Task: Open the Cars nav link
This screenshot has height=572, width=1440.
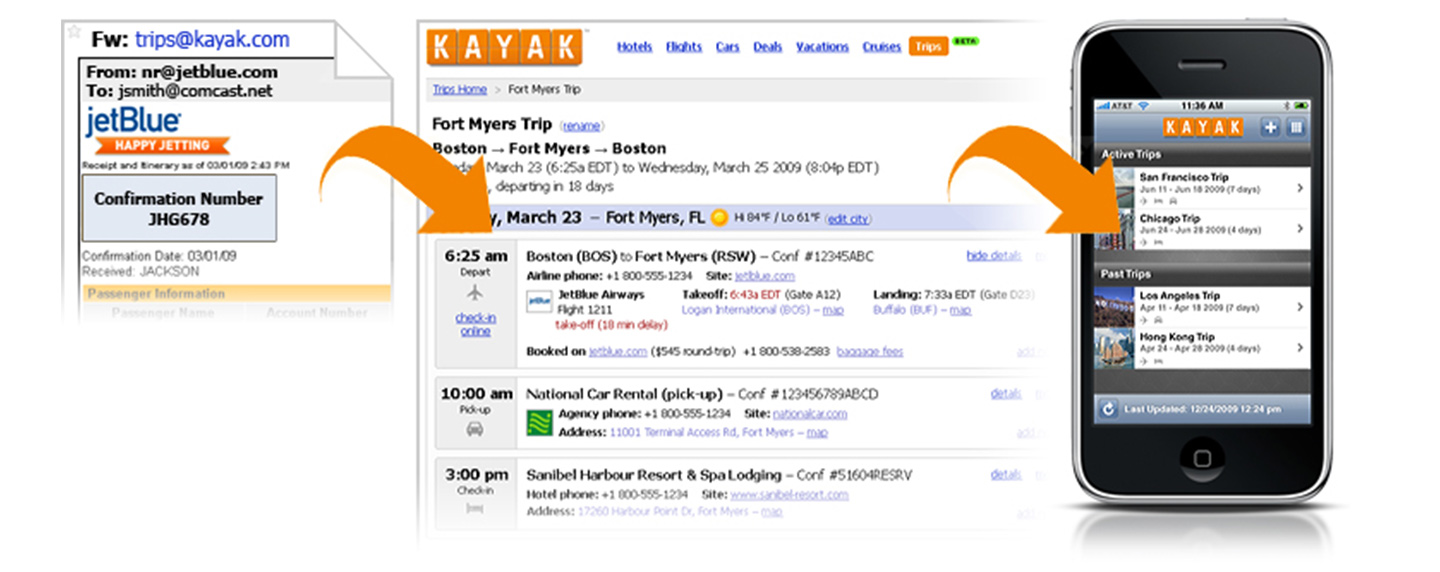Action: pyautogui.click(x=727, y=47)
